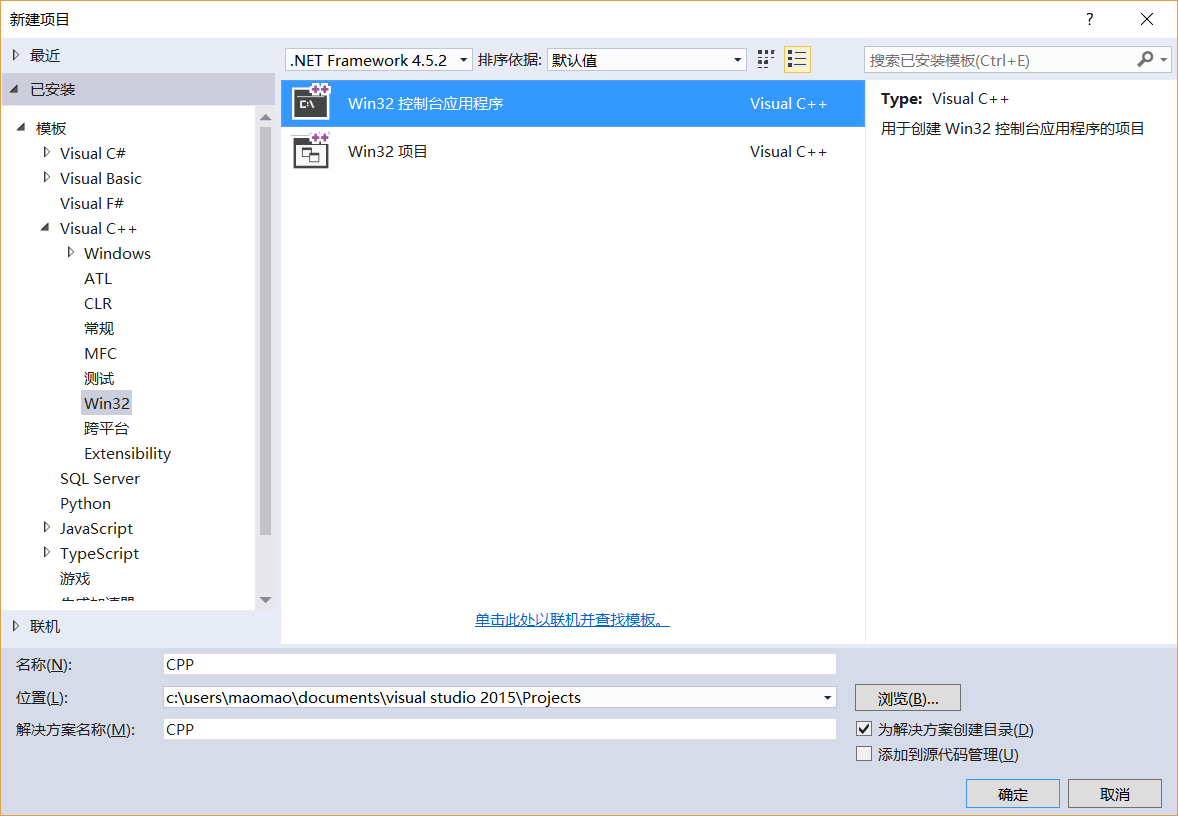Select Win32 tree item
1178x816 pixels.
pyautogui.click(x=107, y=403)
